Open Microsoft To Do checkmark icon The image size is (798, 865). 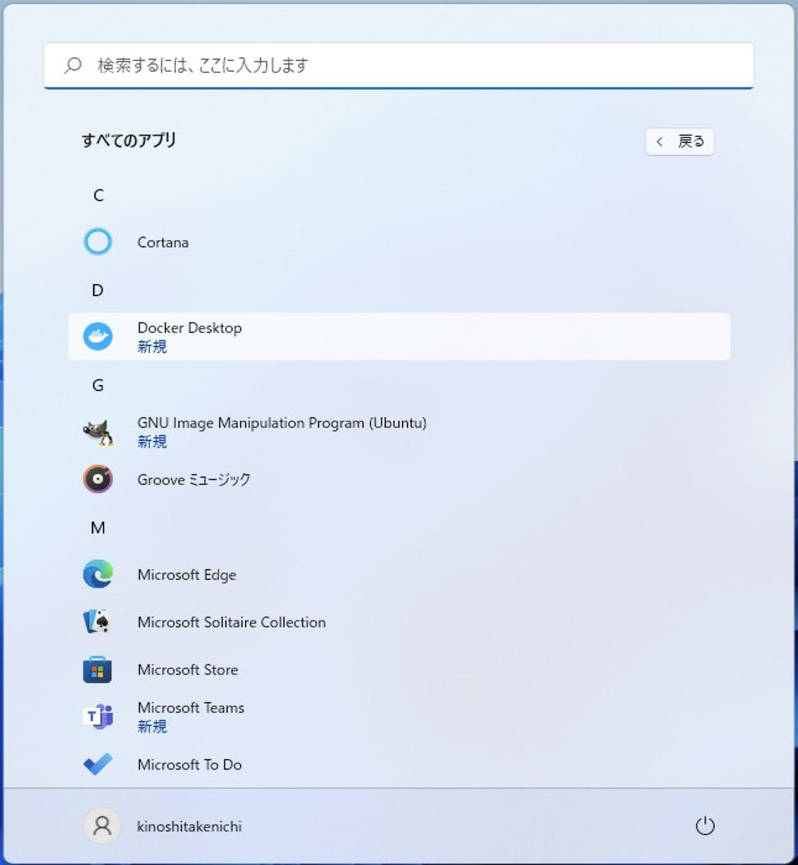point(98,764)
